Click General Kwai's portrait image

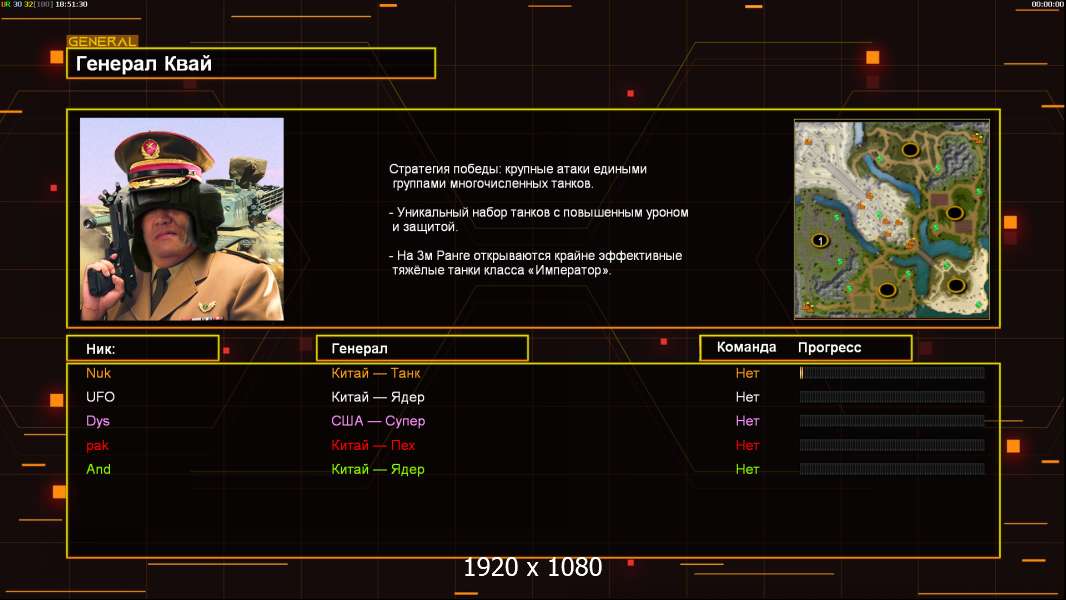(182, 219)
